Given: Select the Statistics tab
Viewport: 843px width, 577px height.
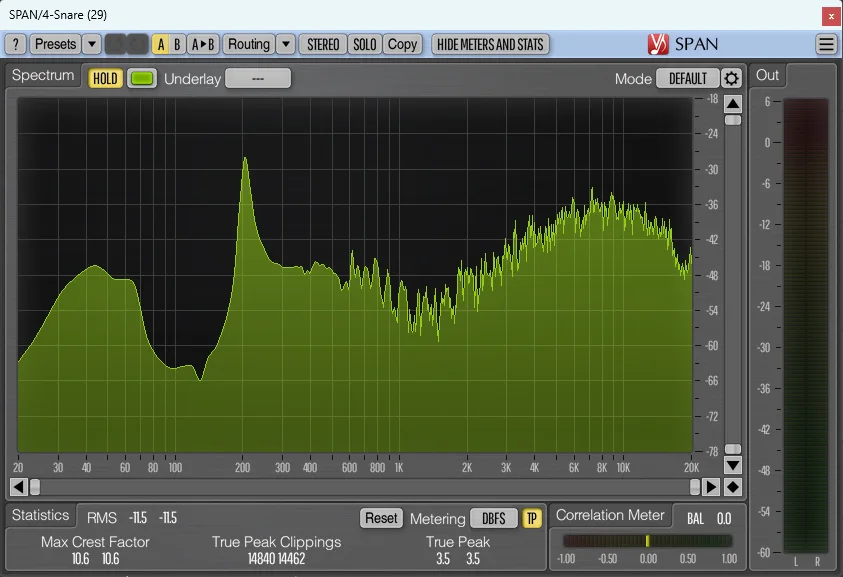Looking at the screenshot, I should coord(41,515).
